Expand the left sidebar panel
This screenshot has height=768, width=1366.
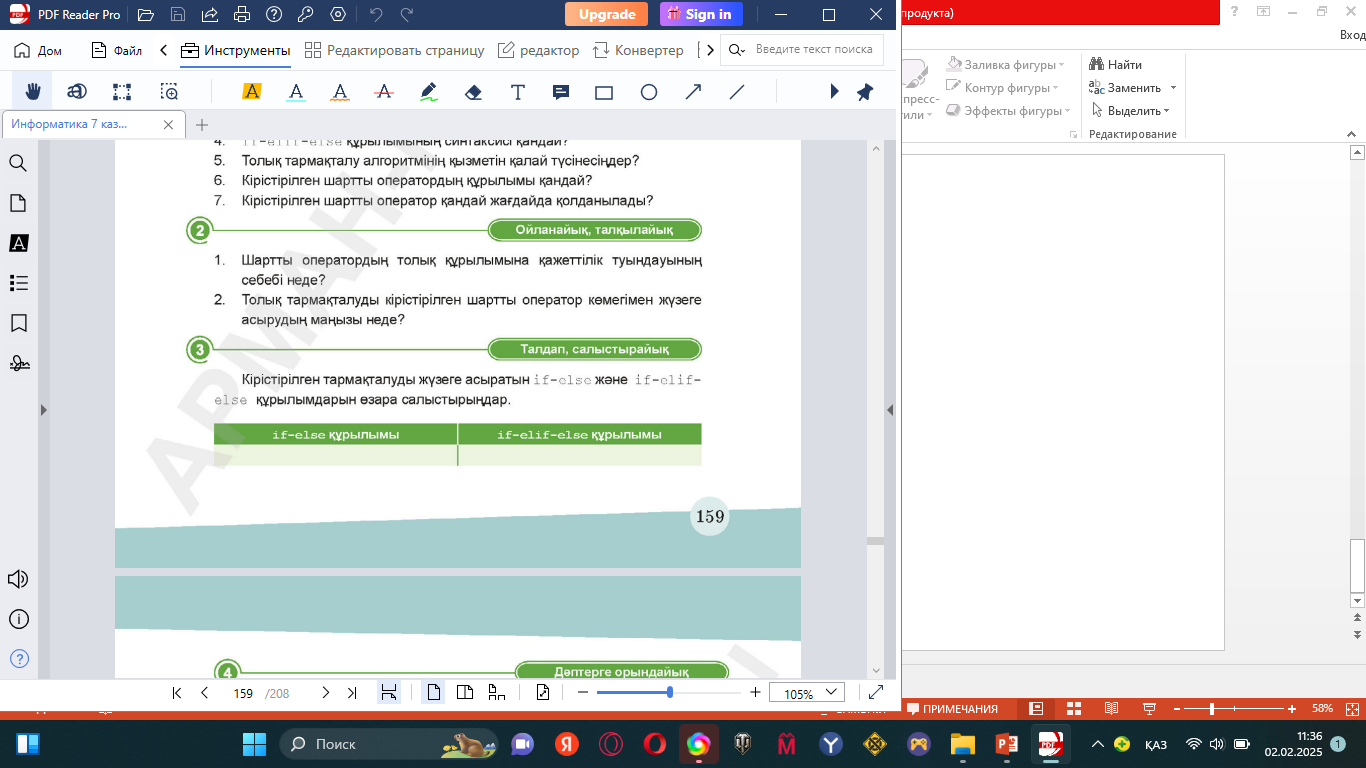(43, 410)
